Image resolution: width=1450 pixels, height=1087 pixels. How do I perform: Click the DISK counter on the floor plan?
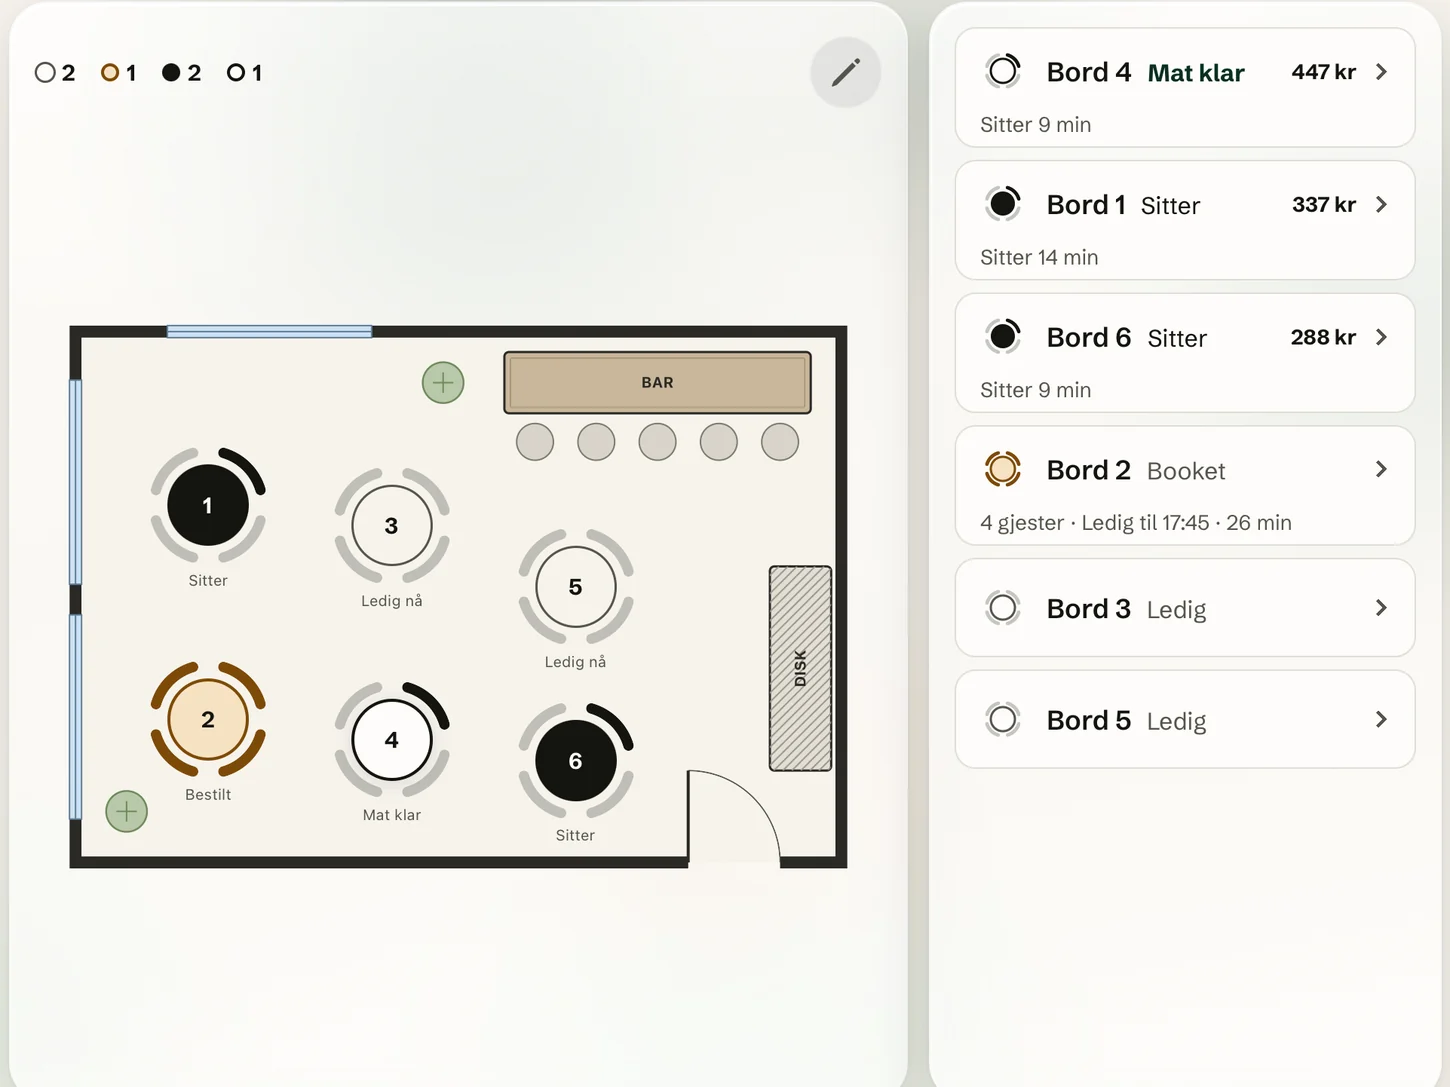[x=800, y=668]
